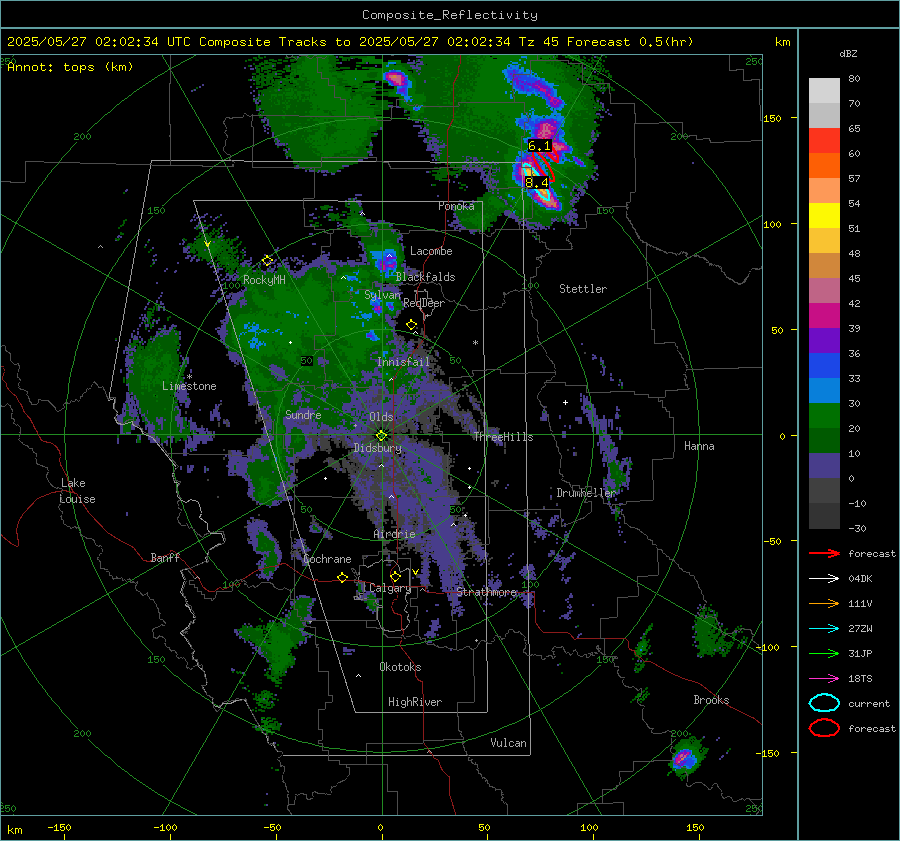Pick the red 60-65 dBZ color swatch
The image size is (900, 841).
824,141
